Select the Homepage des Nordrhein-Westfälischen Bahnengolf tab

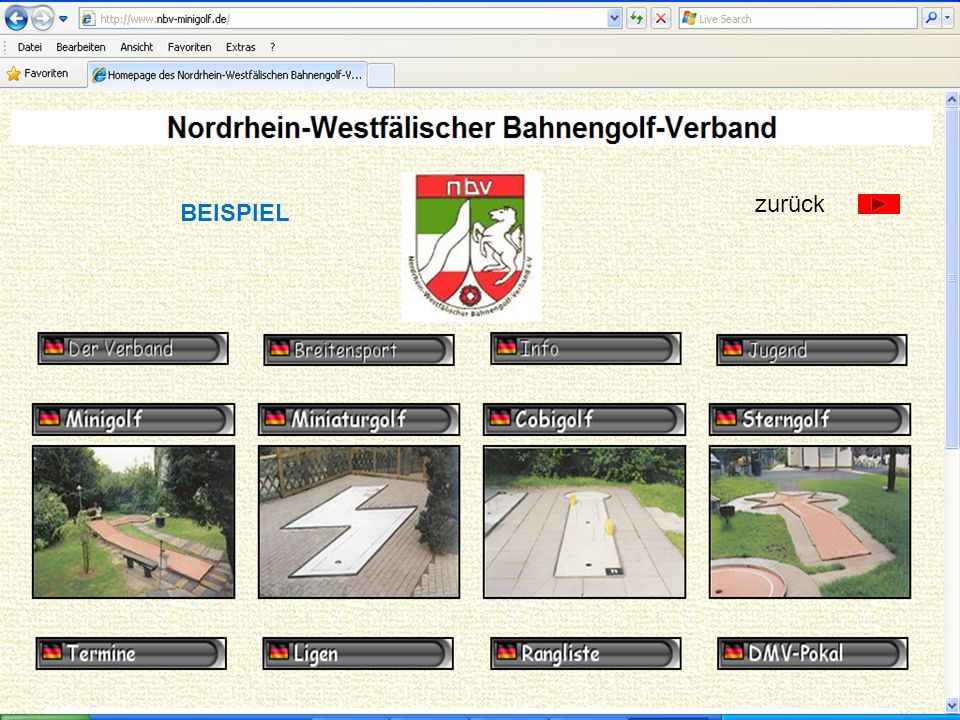tap(227, 75)
